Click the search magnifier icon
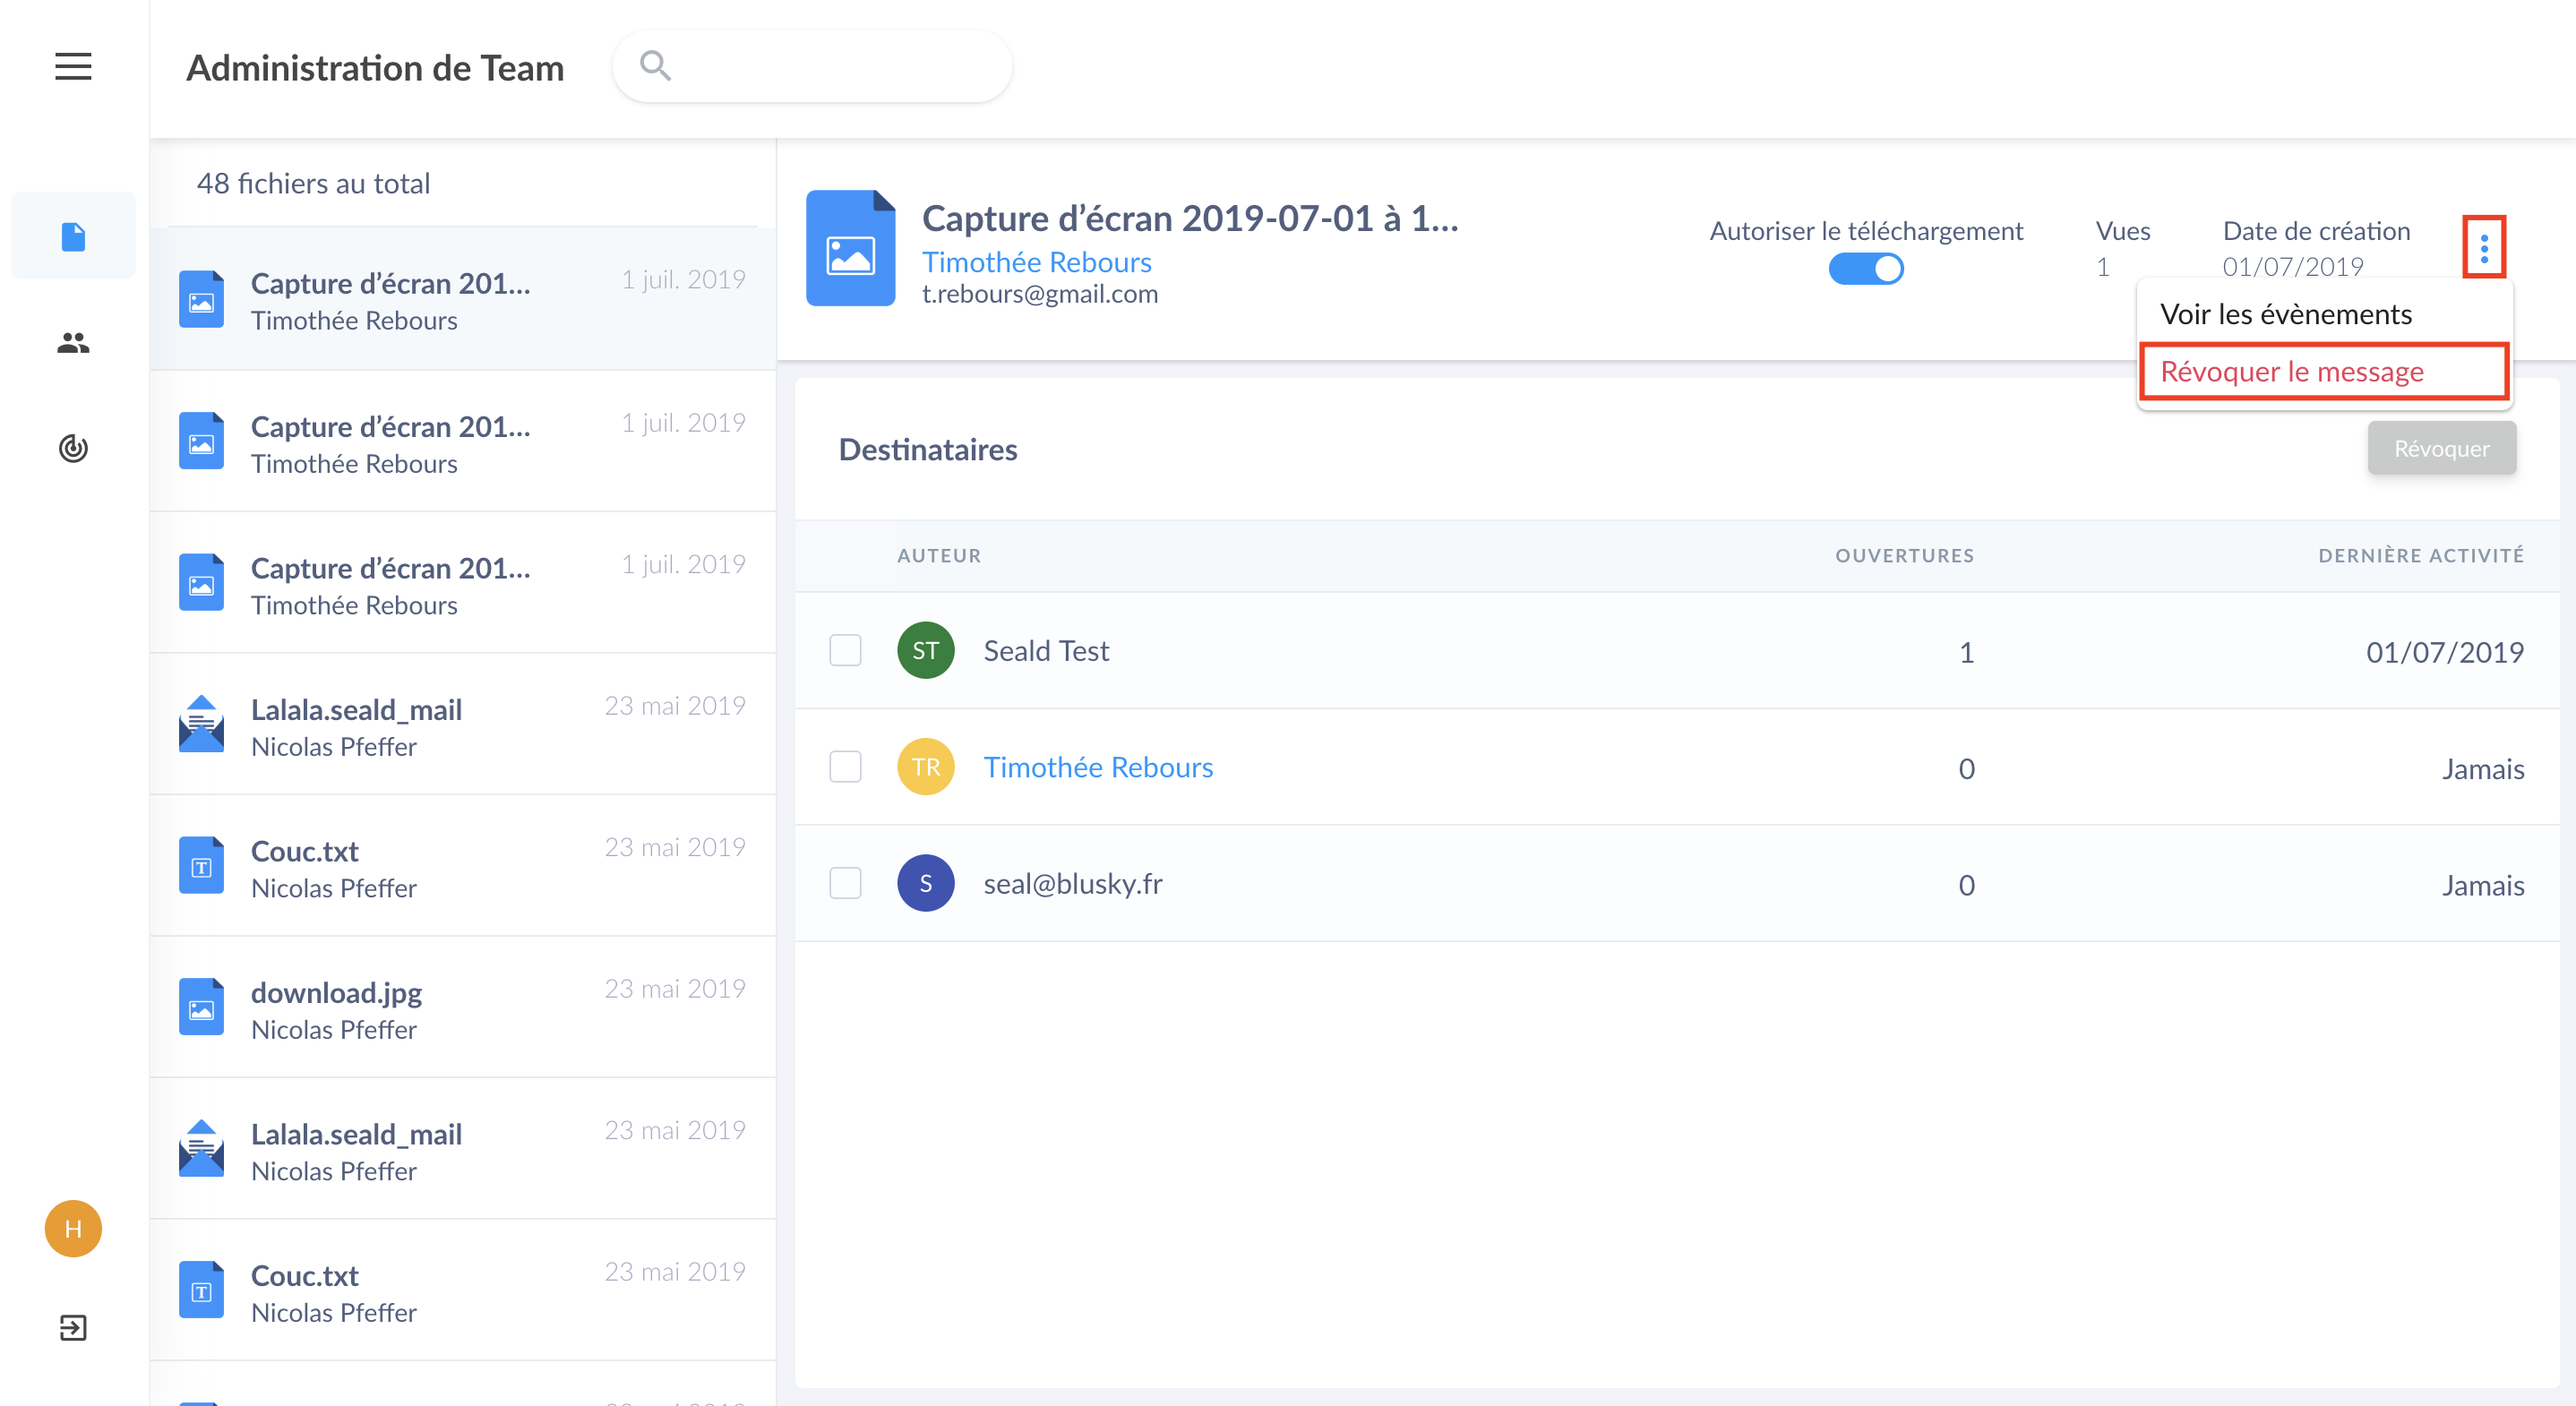2576x1406 pixels. (655, 66)
